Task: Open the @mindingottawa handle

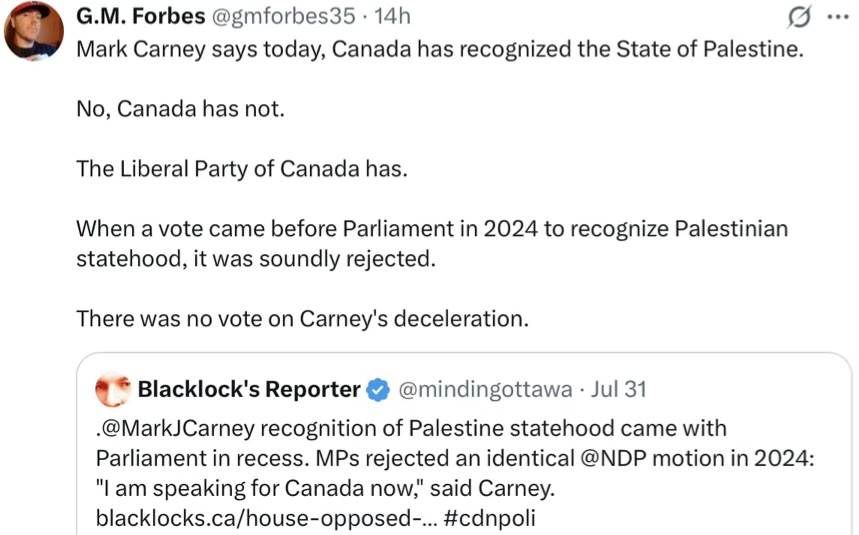Action: (485, 389)
